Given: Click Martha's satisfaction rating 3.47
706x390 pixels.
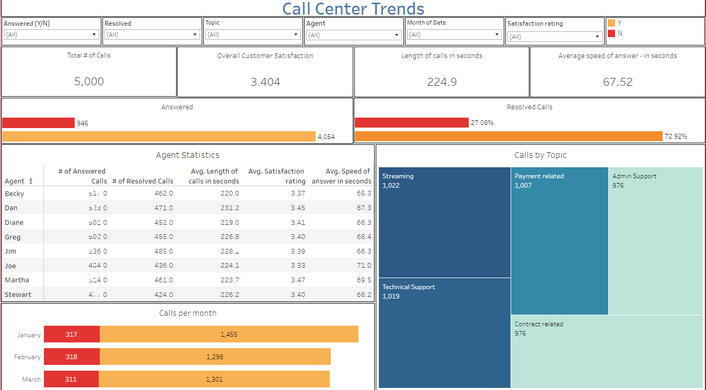Looking at the screenshot, I should click(x=298, y=280).
